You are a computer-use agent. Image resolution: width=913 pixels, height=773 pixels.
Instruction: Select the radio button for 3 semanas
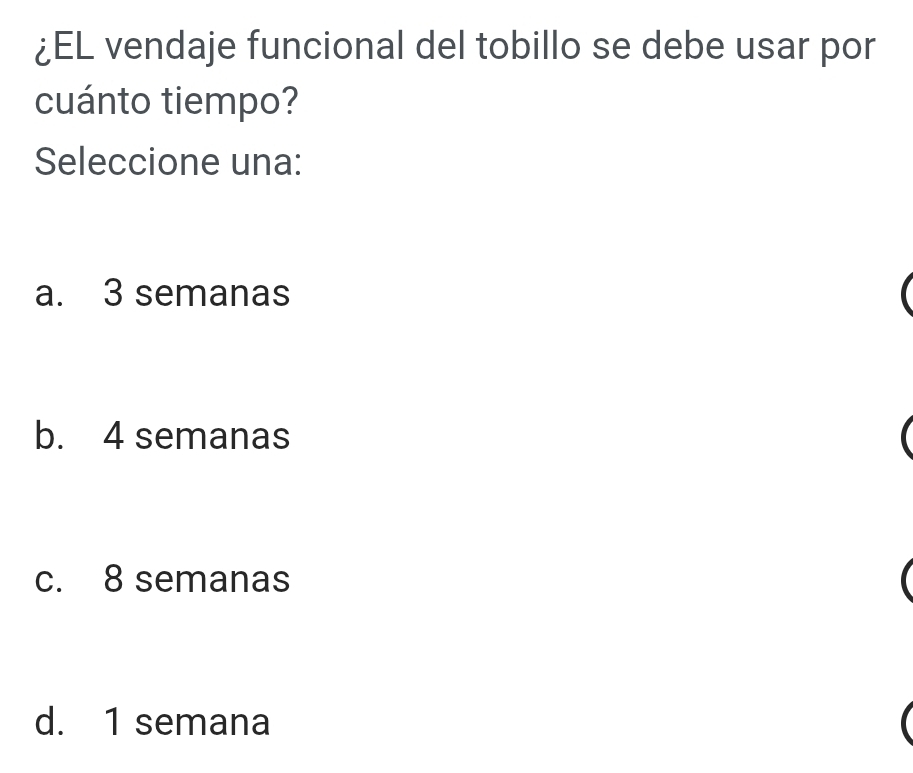pyautogui.click(x=907, y=294)
